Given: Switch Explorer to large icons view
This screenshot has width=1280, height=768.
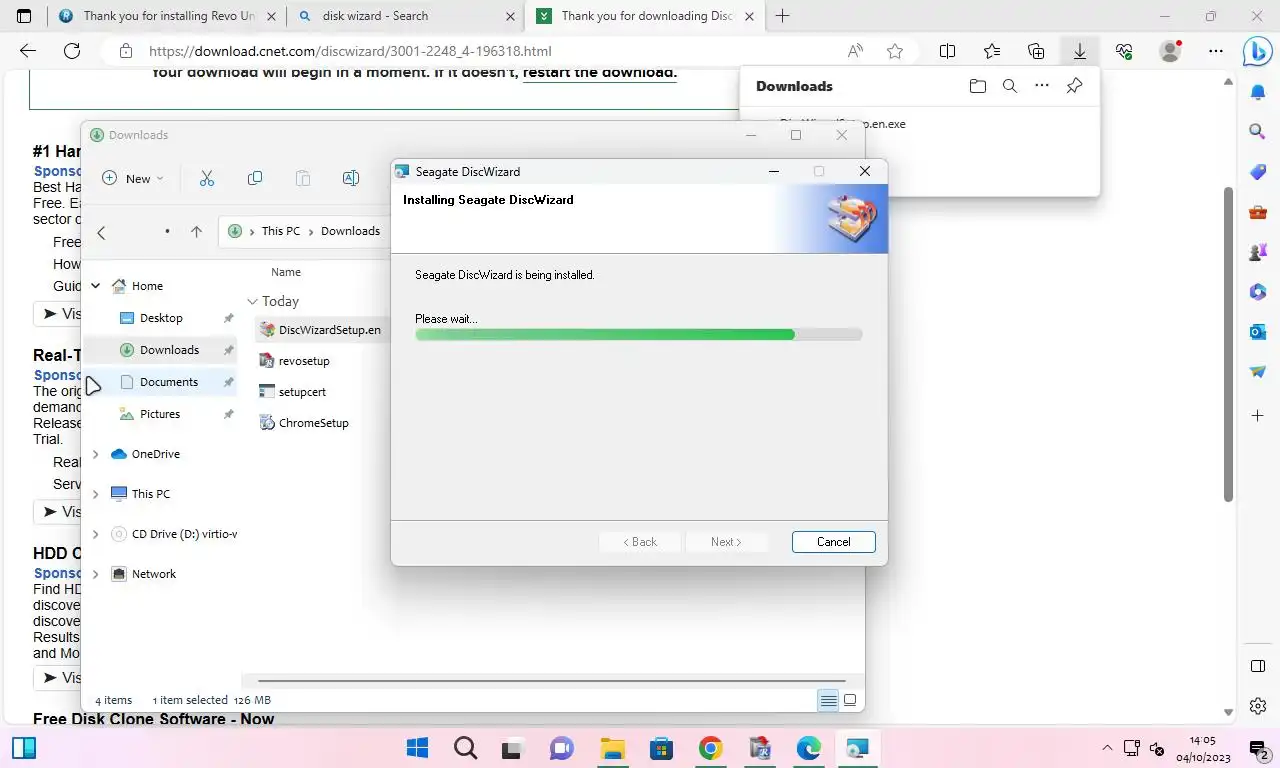Looking at the screenshot, I should pyautogui.click(x=850, y=701).
